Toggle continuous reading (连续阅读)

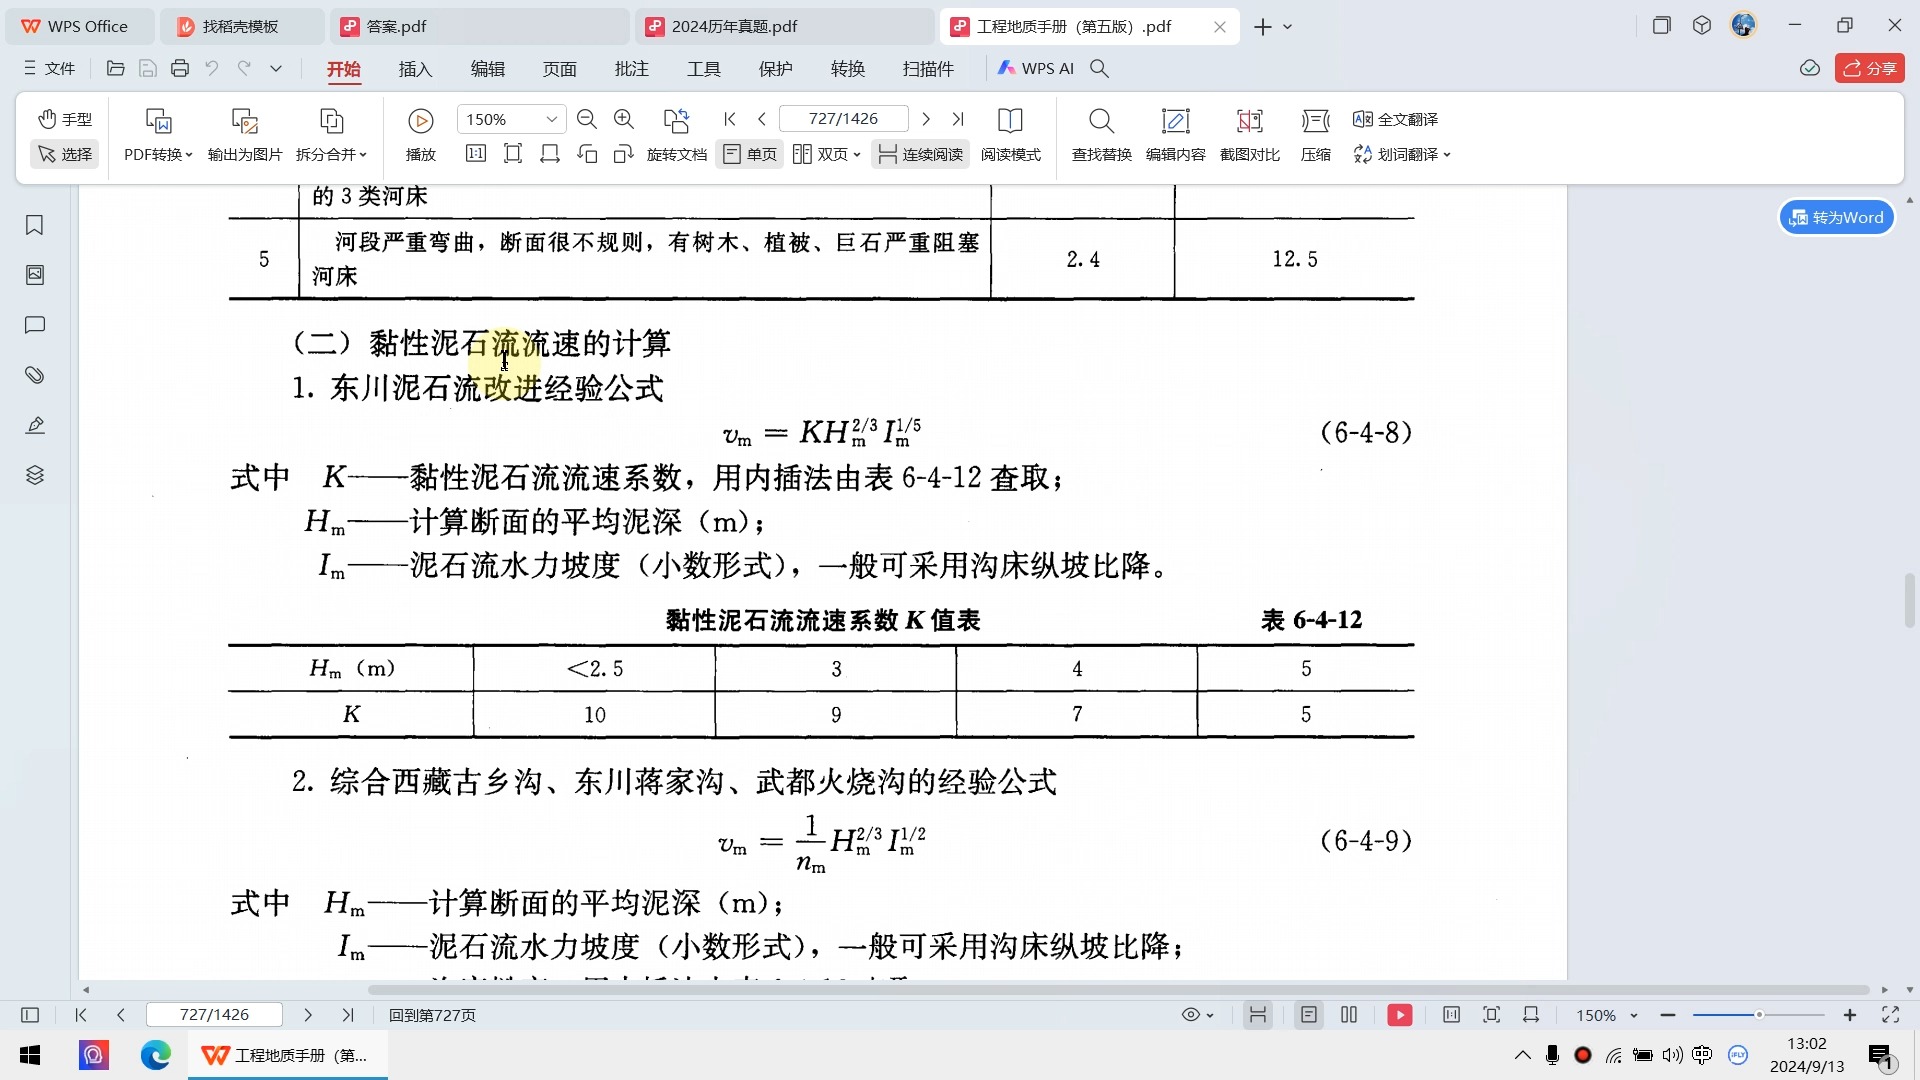click(920, 154)
